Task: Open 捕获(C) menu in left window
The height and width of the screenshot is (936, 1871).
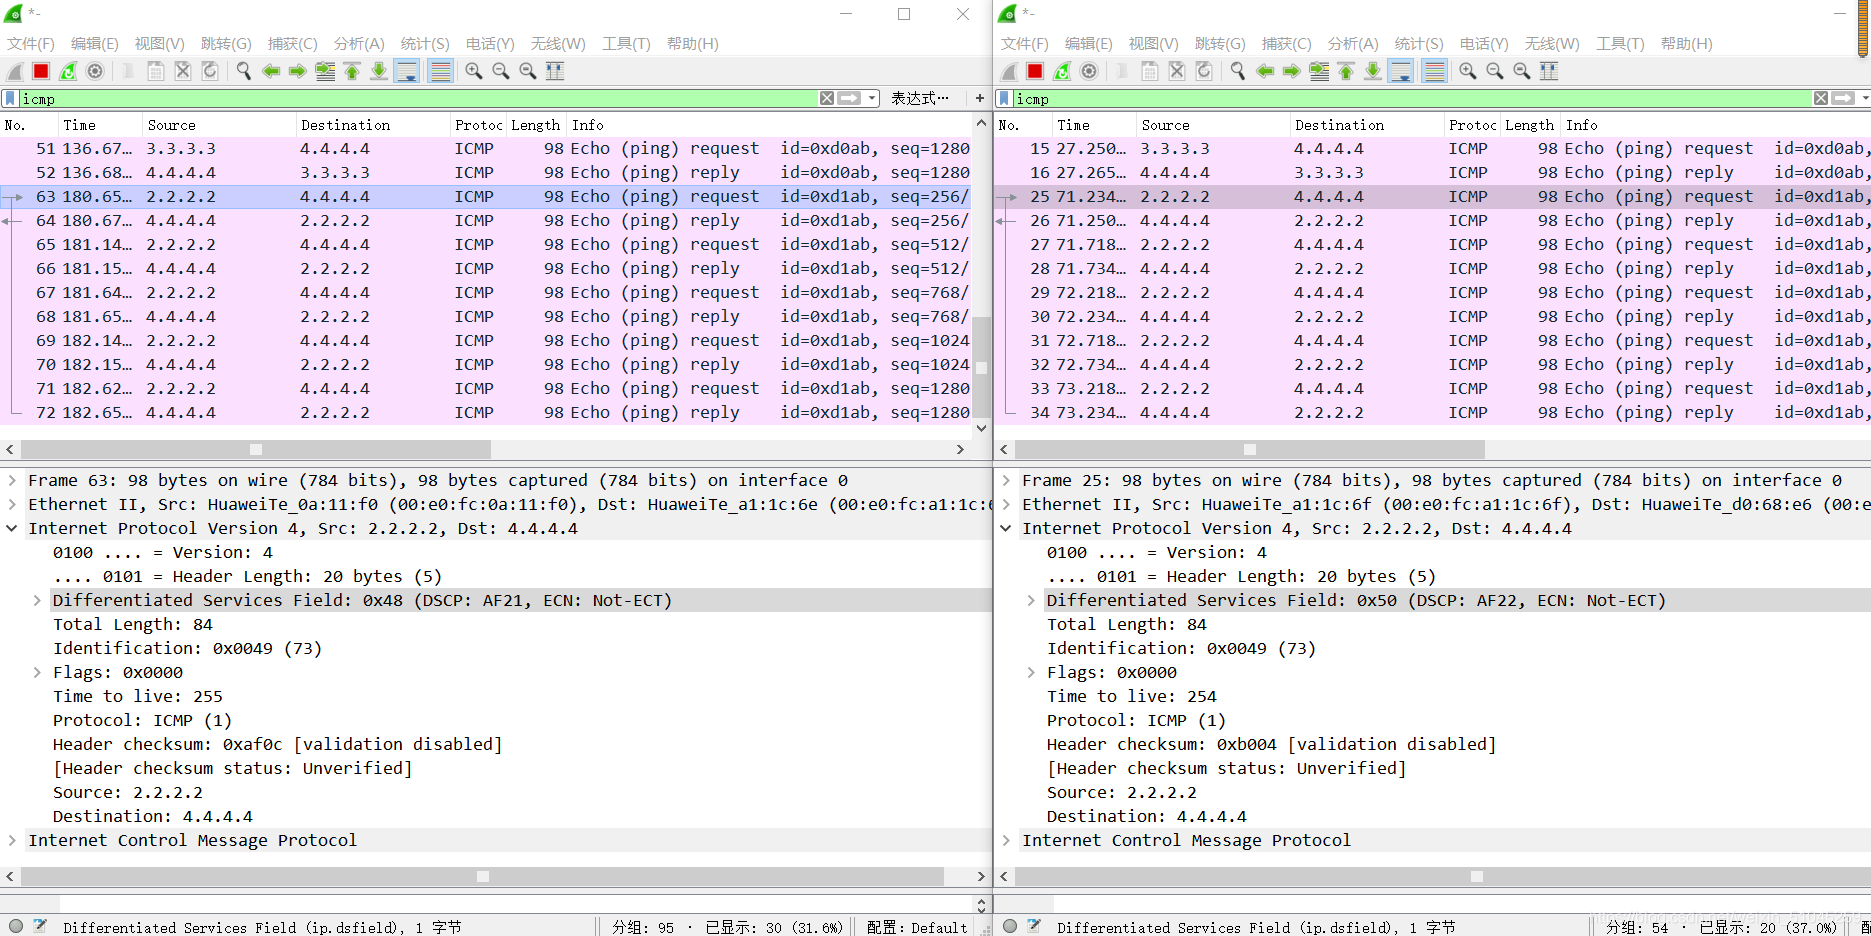Action: [x=292, y=44]
